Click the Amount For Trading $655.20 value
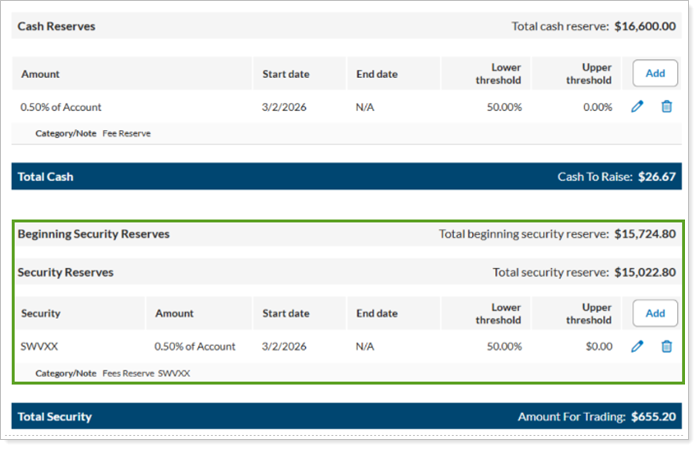Image resolution: width=698 pixels, height=449 pixels. pos(653,417)
